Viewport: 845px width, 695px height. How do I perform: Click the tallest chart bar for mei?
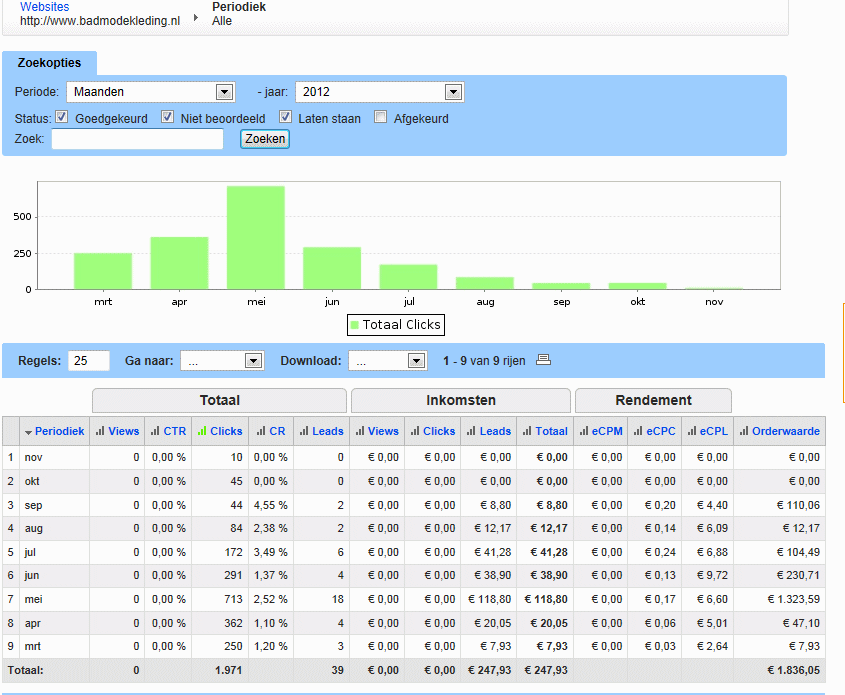[x=255, y=238]
